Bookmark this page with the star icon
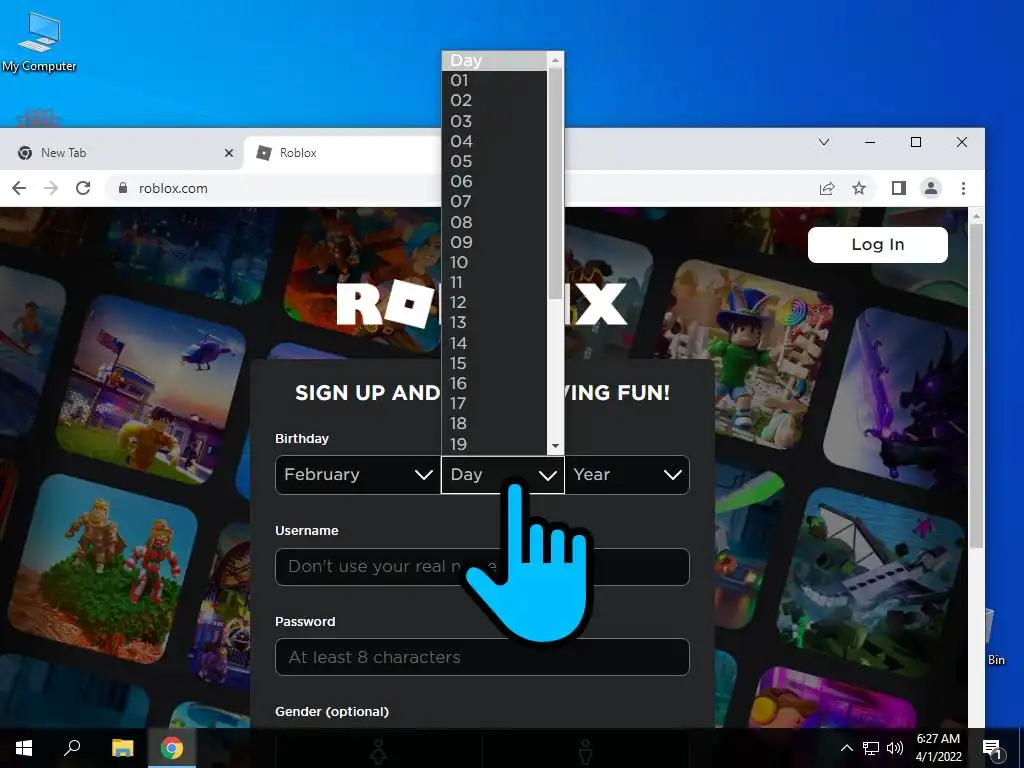Image resolution: width=1024 pixels, height=768 pixels. point(859,188)
